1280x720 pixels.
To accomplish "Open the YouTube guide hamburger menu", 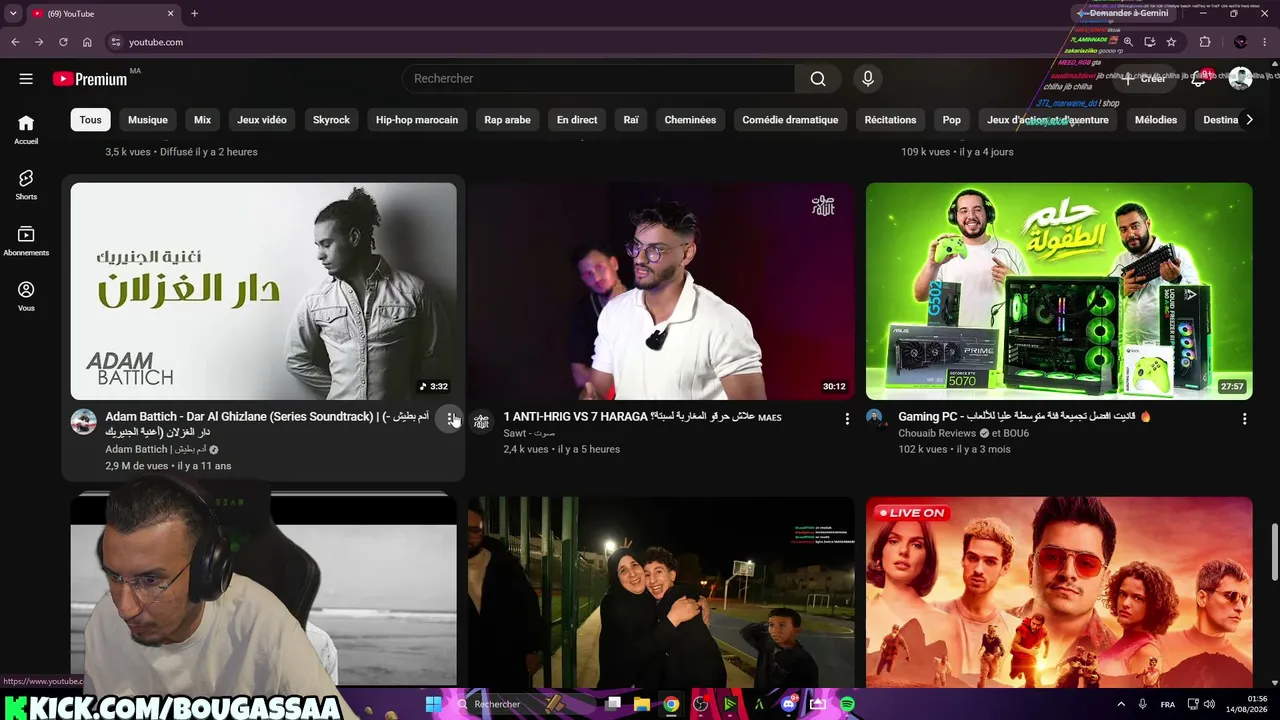I will coord(26,79).
